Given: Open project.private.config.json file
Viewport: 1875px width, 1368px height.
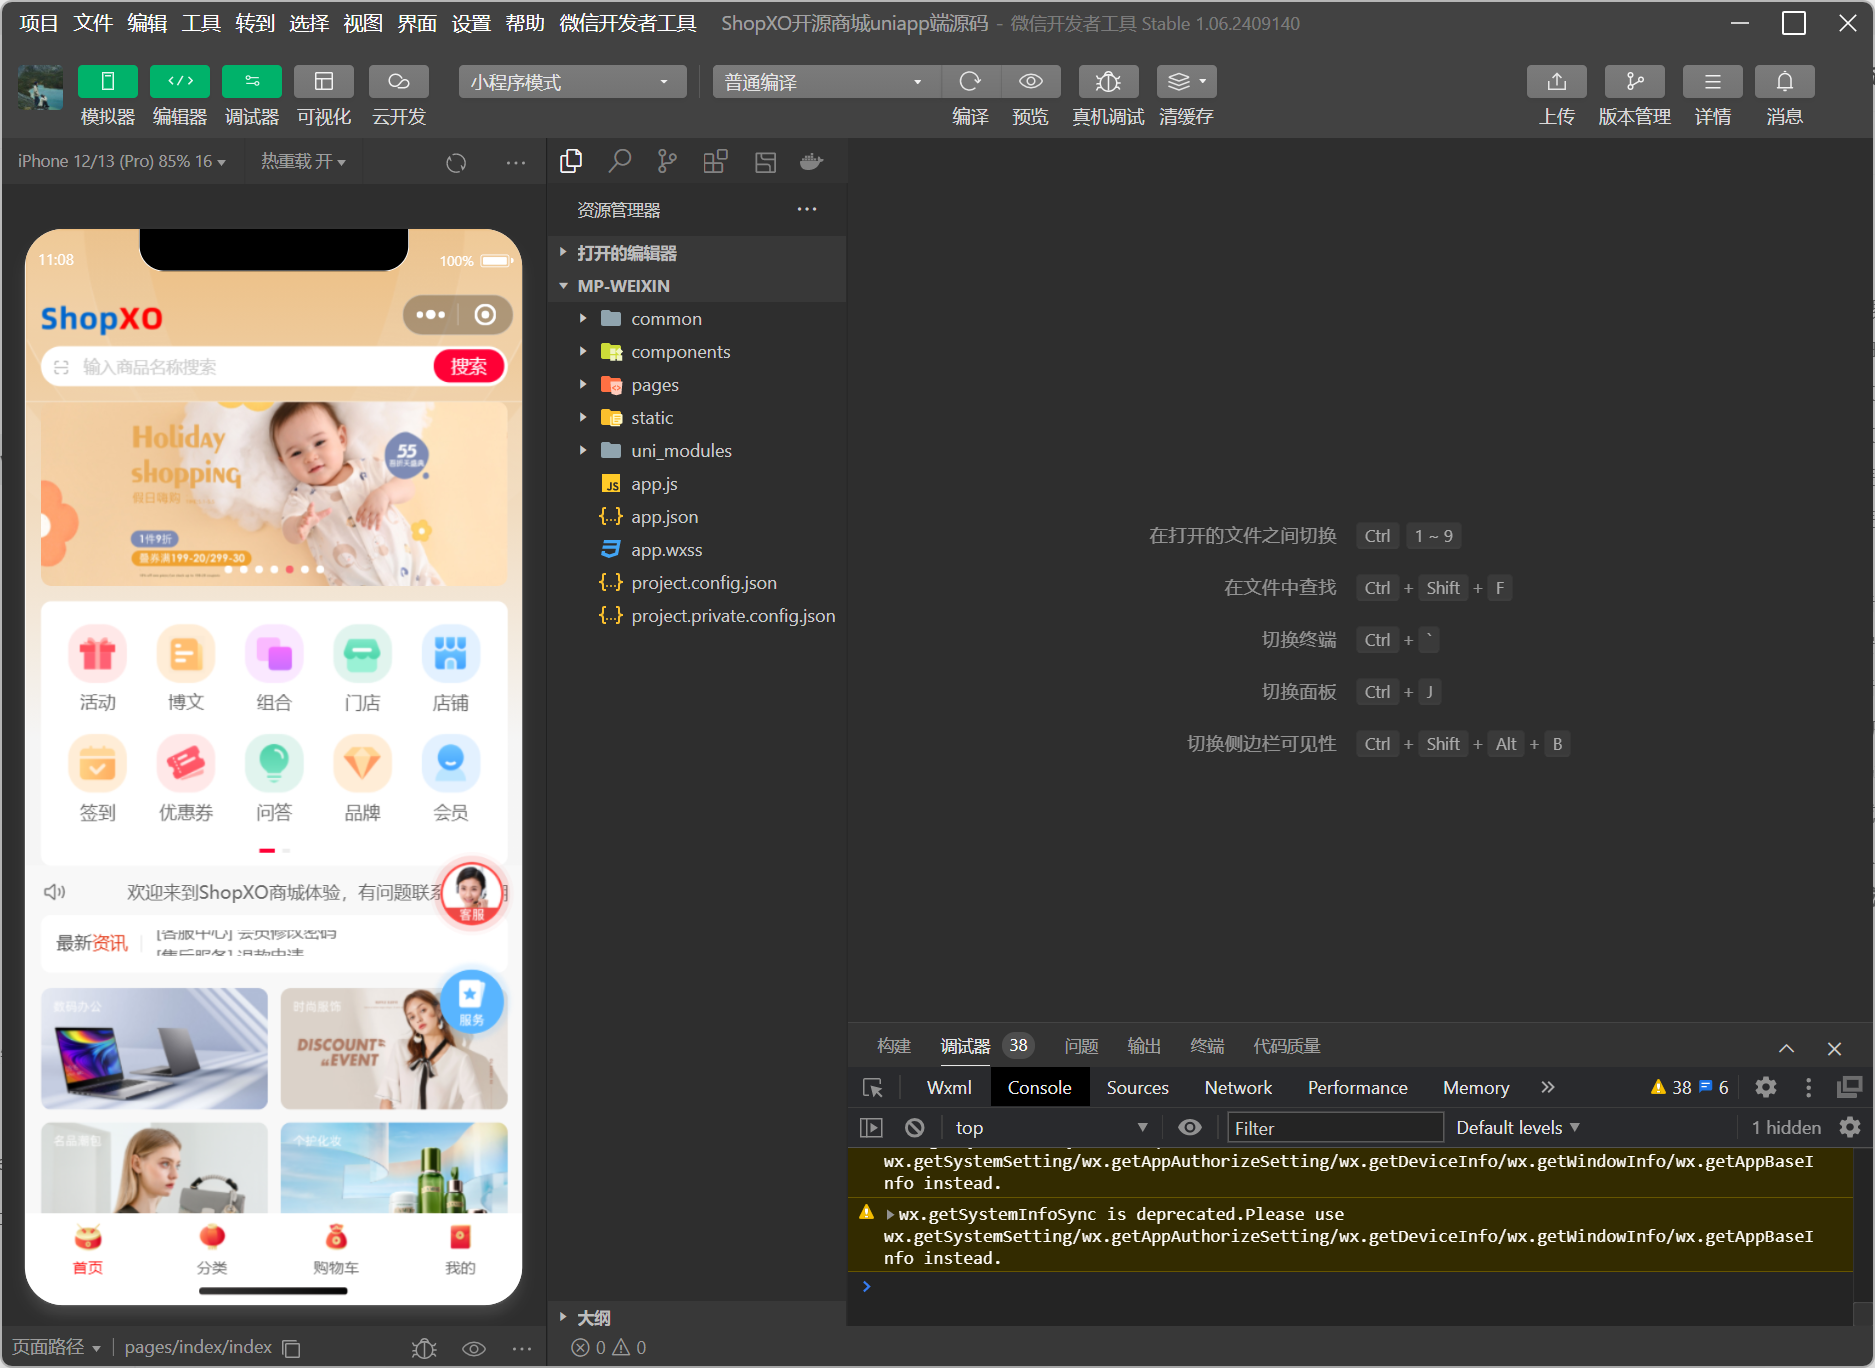Looking at the screenshot, I should point(697,616).
